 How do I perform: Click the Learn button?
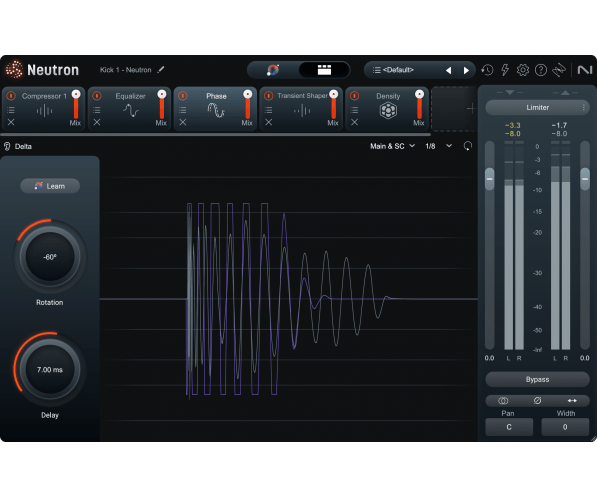tap(50, 186)
